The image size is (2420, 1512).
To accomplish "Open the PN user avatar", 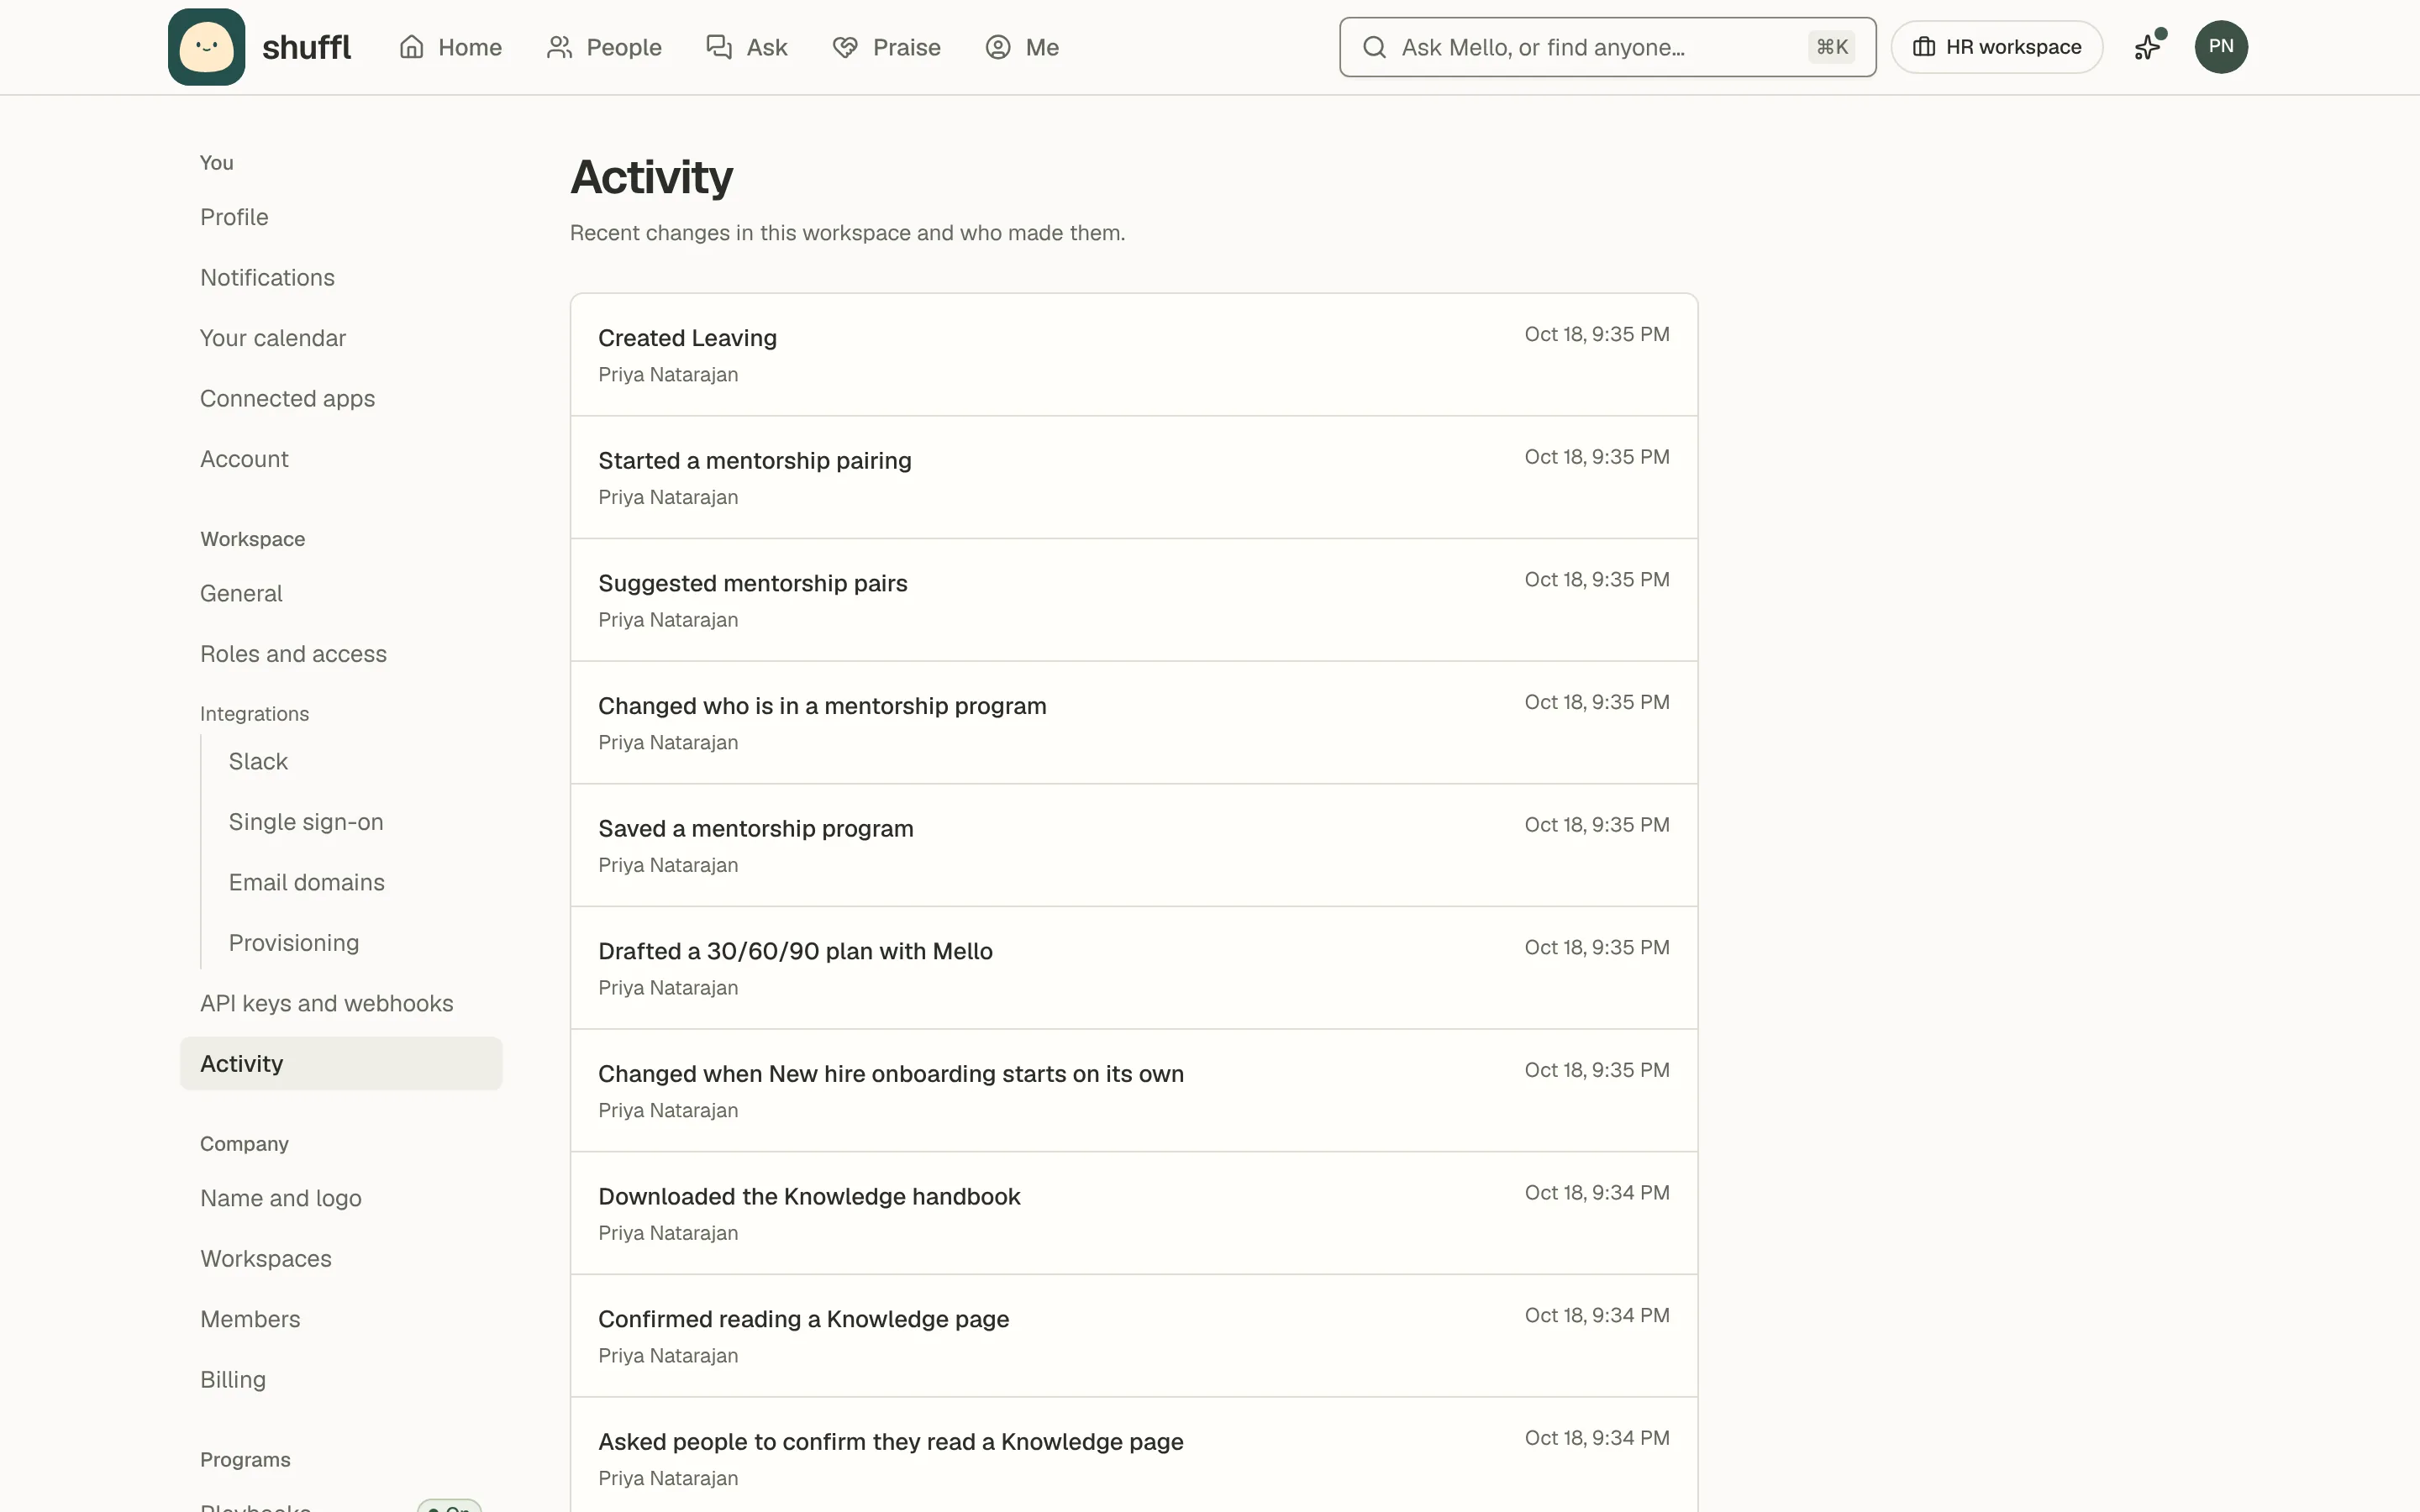I will [2221, 47].
